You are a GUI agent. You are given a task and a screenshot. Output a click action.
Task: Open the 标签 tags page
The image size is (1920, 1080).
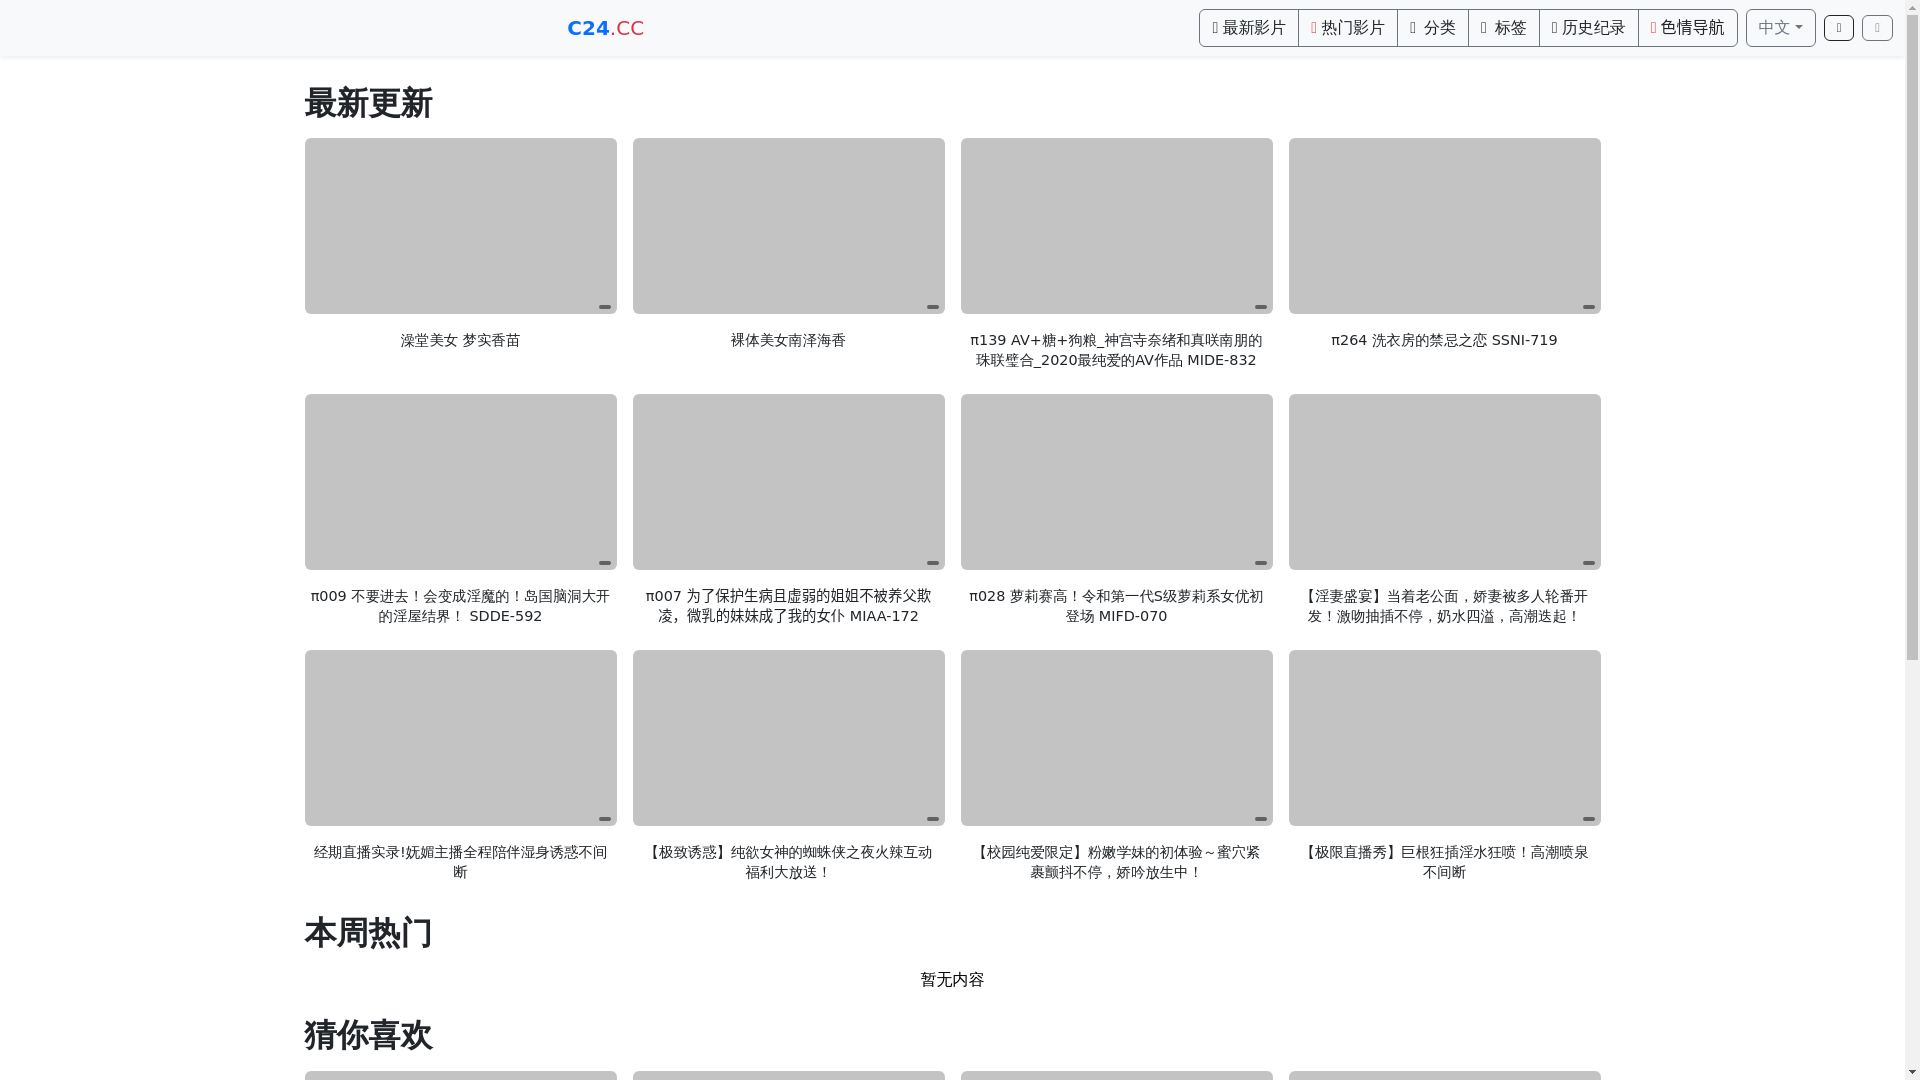click(1504, 28)
